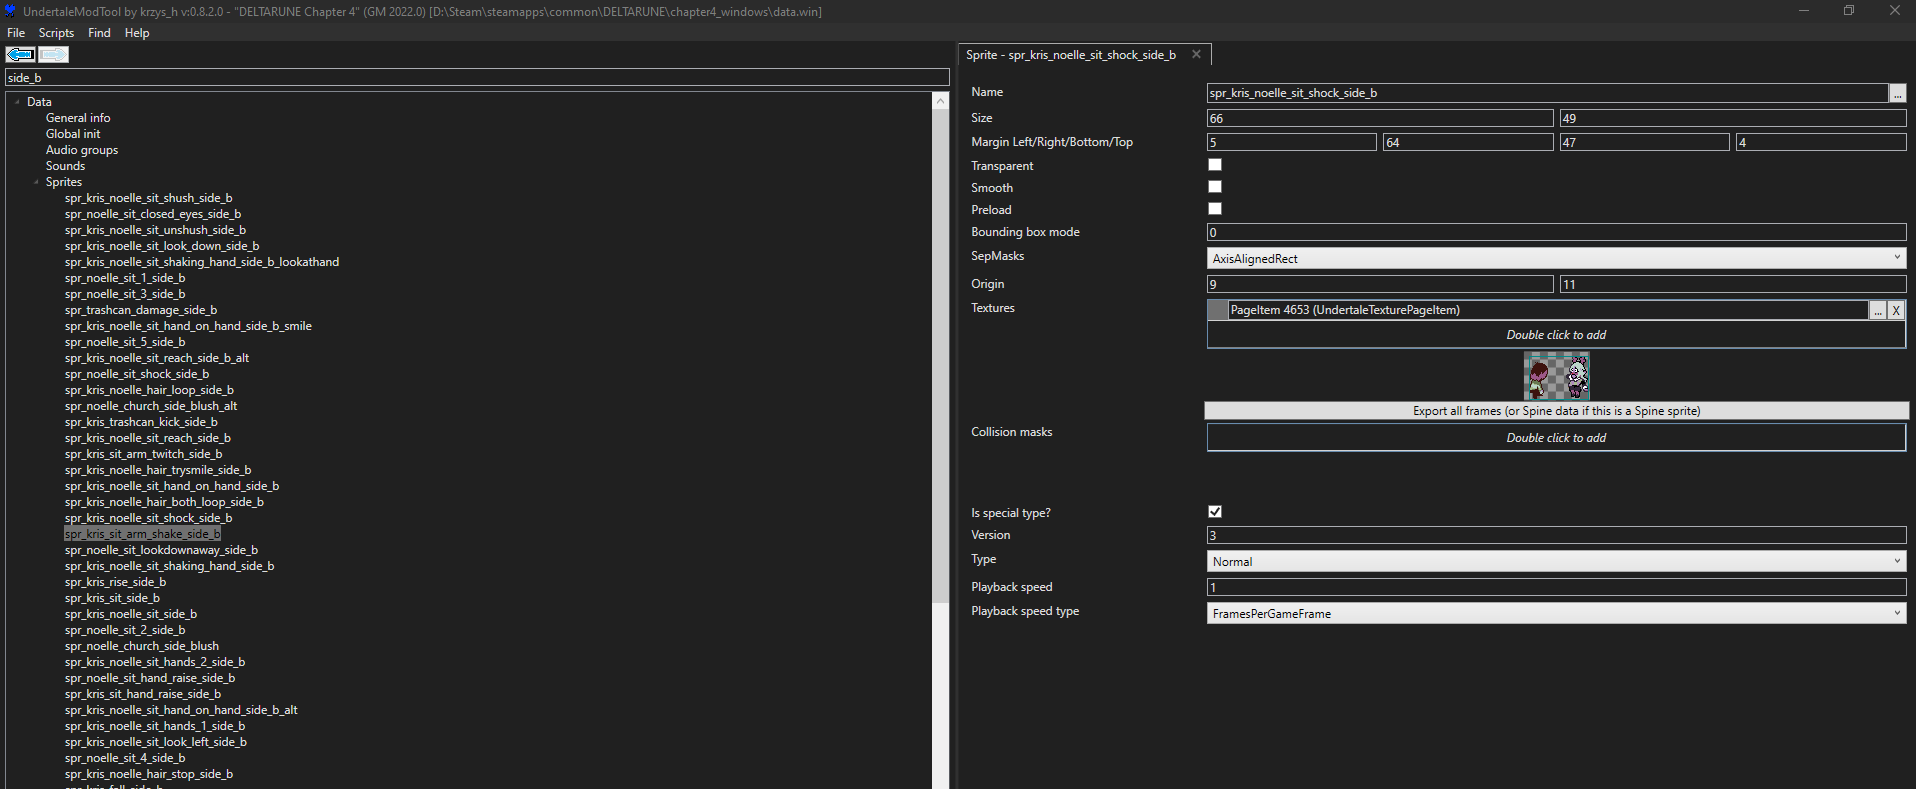Image resolution: width=1916 pixels, height=789 pixels.
Task: Click the Margin Left field showing 5
Action: pyautogui.click(x=1292, y=142)
